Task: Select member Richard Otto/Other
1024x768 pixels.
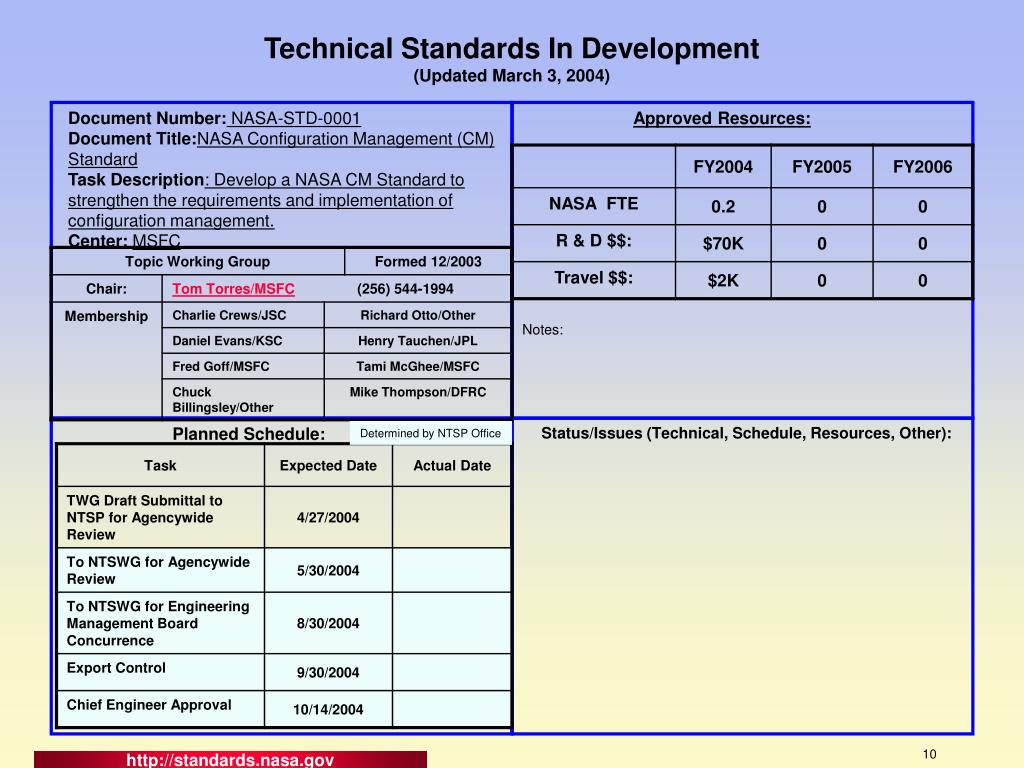Action: (x=418, y=315)
